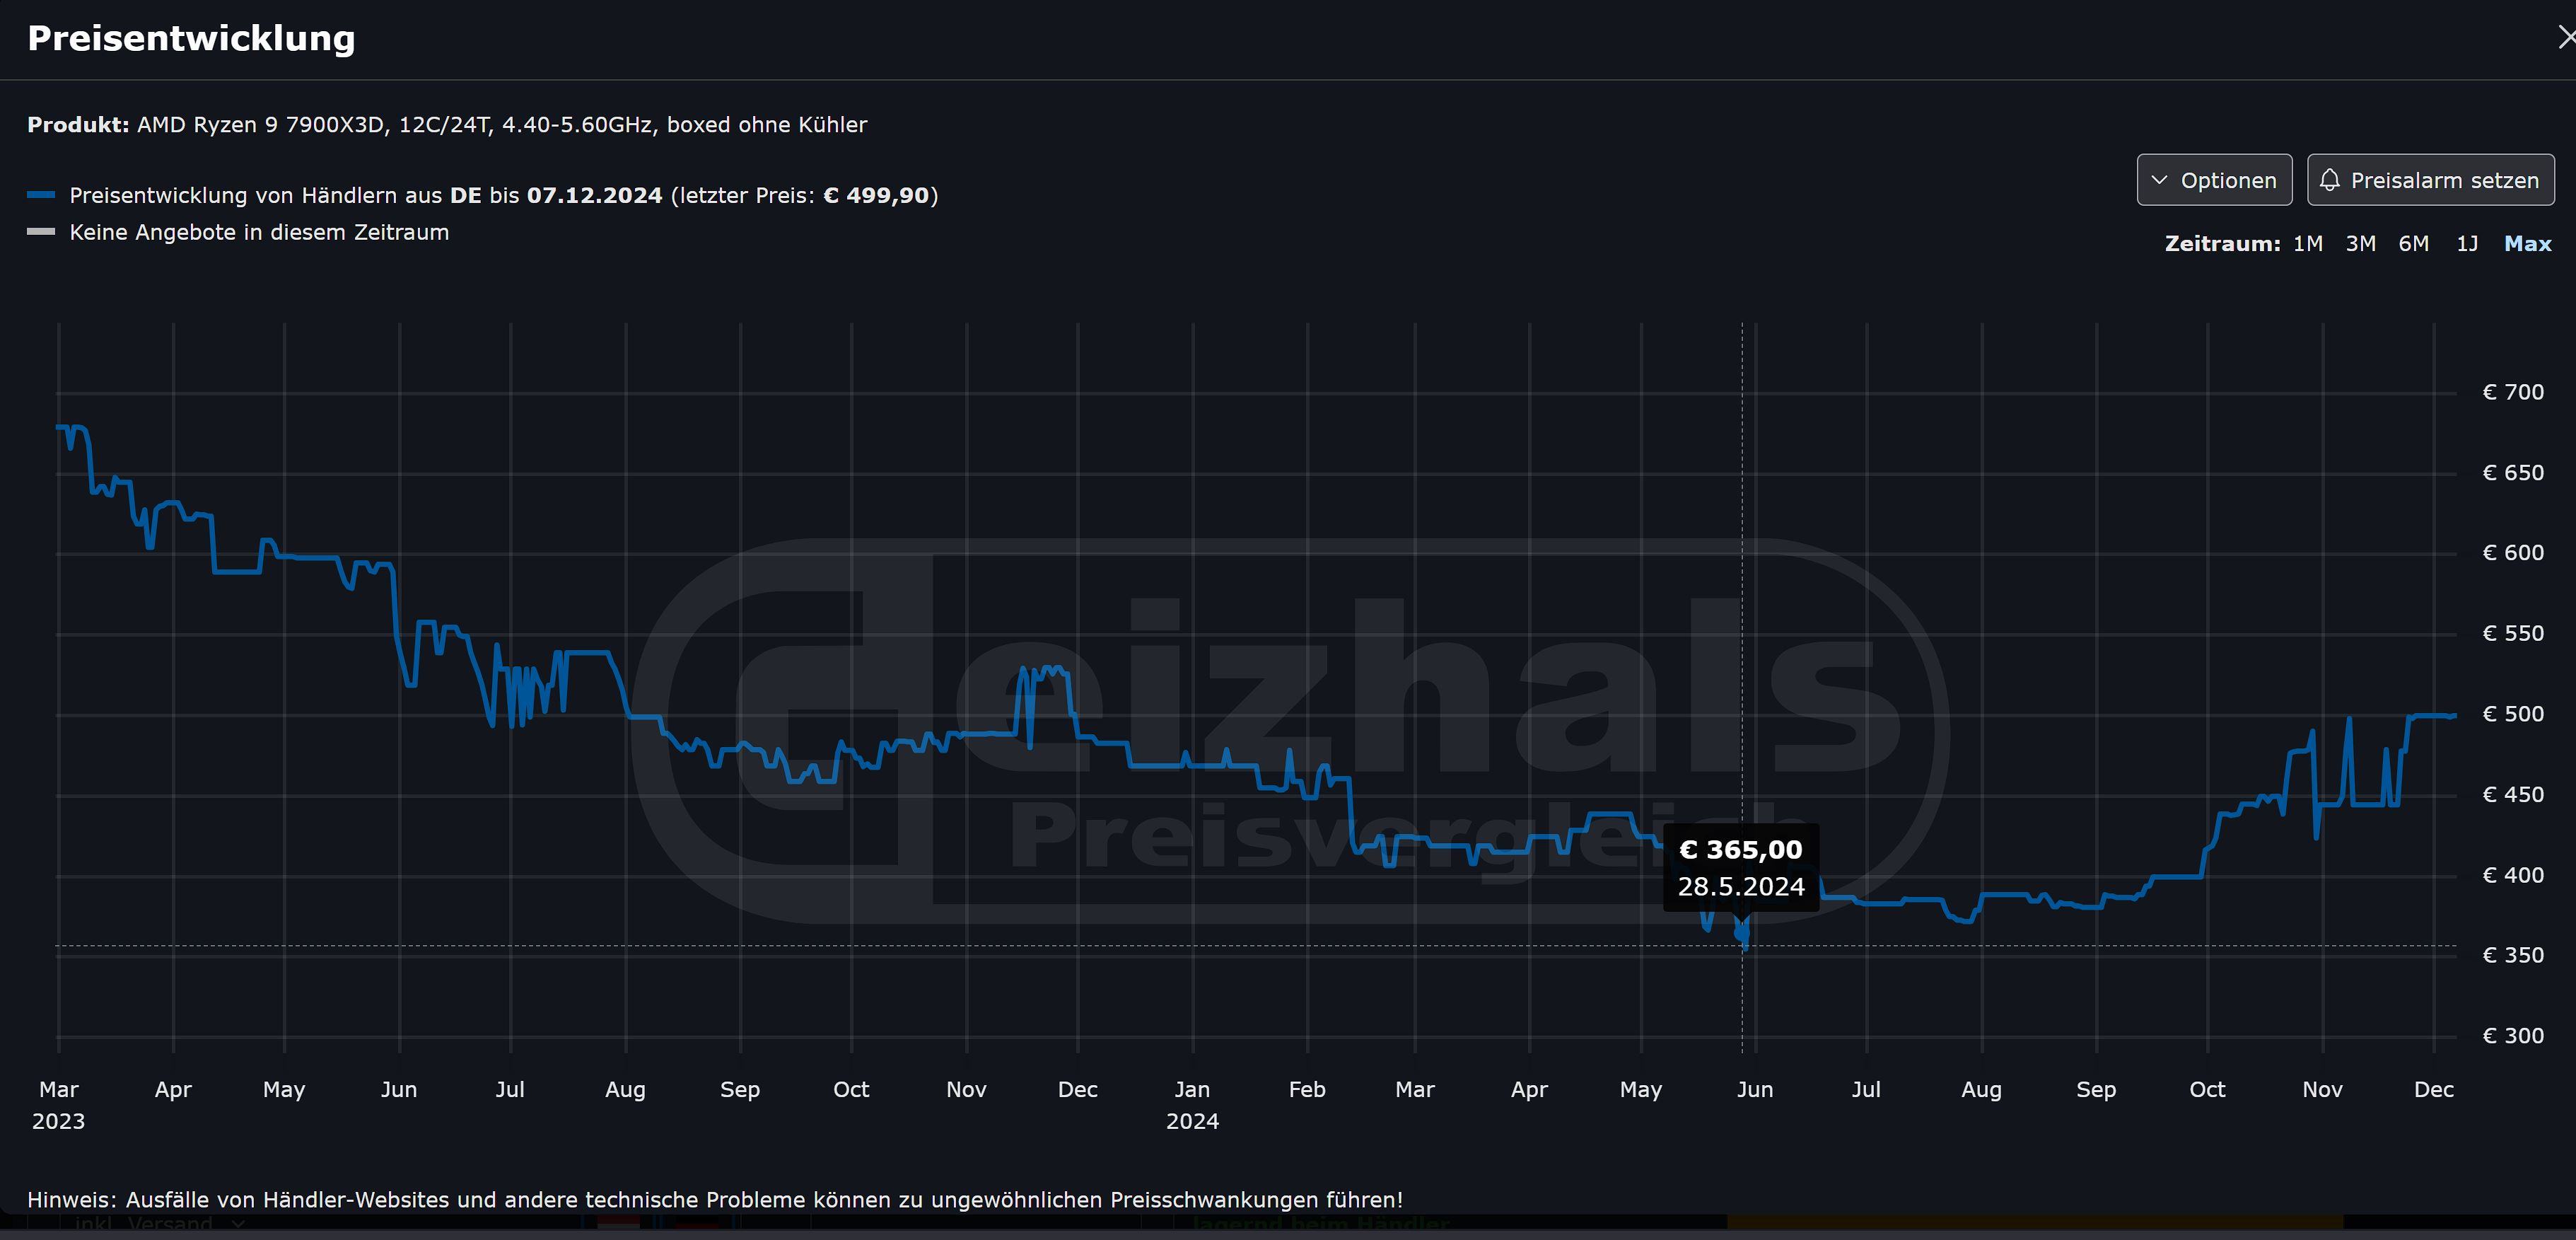
Task: Click the € 400 axis label
Action: (2513, 875)
